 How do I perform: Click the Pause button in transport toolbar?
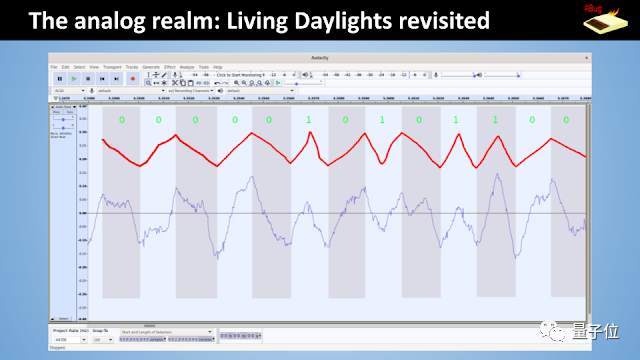[x=60, y=79]
